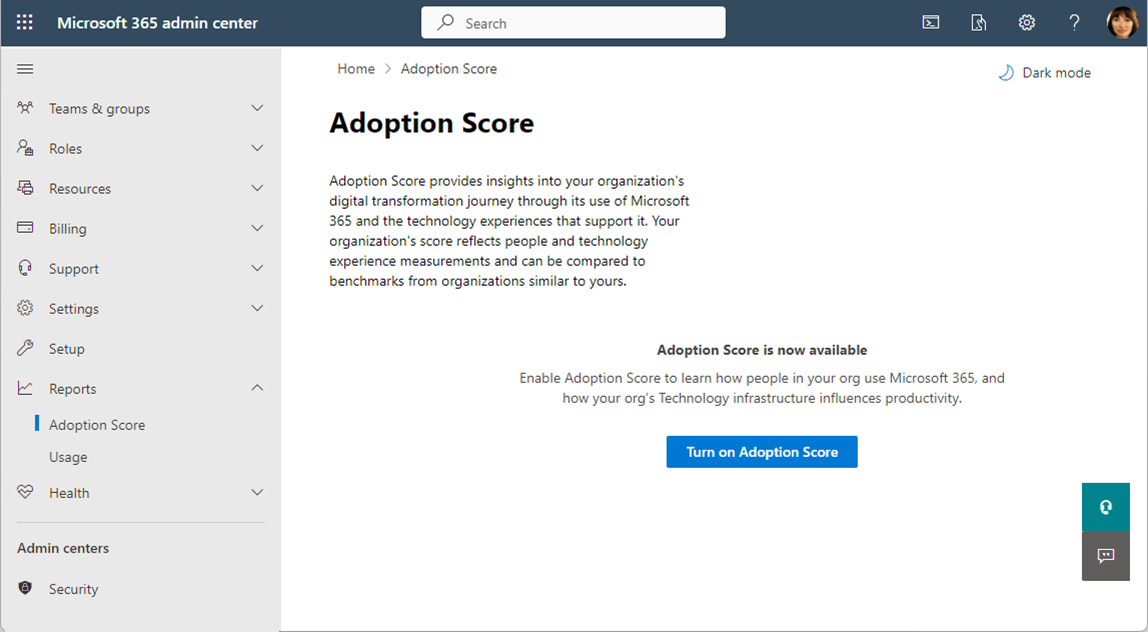
Task: Expand the Health chevron
Action: click(x=257, y=492)
